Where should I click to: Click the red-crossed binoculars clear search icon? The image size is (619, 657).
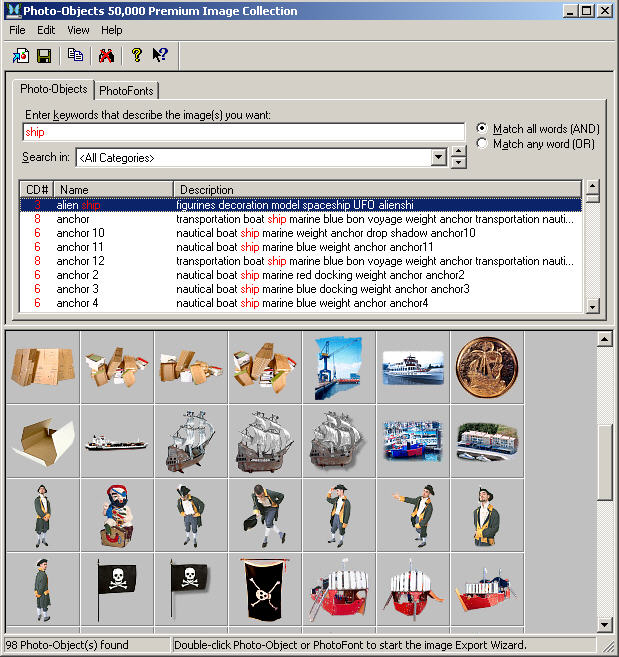(106, 55)
